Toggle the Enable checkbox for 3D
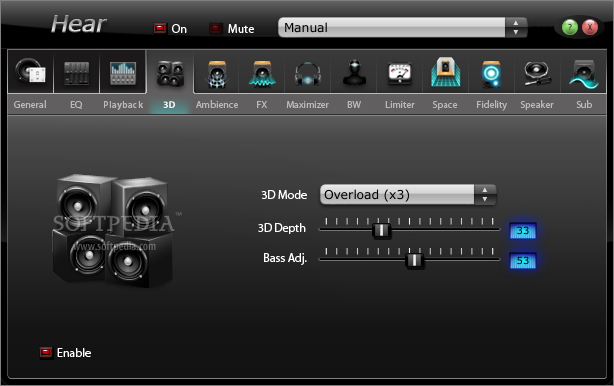Viewport: 614px width, 386px height. (46, 353)
